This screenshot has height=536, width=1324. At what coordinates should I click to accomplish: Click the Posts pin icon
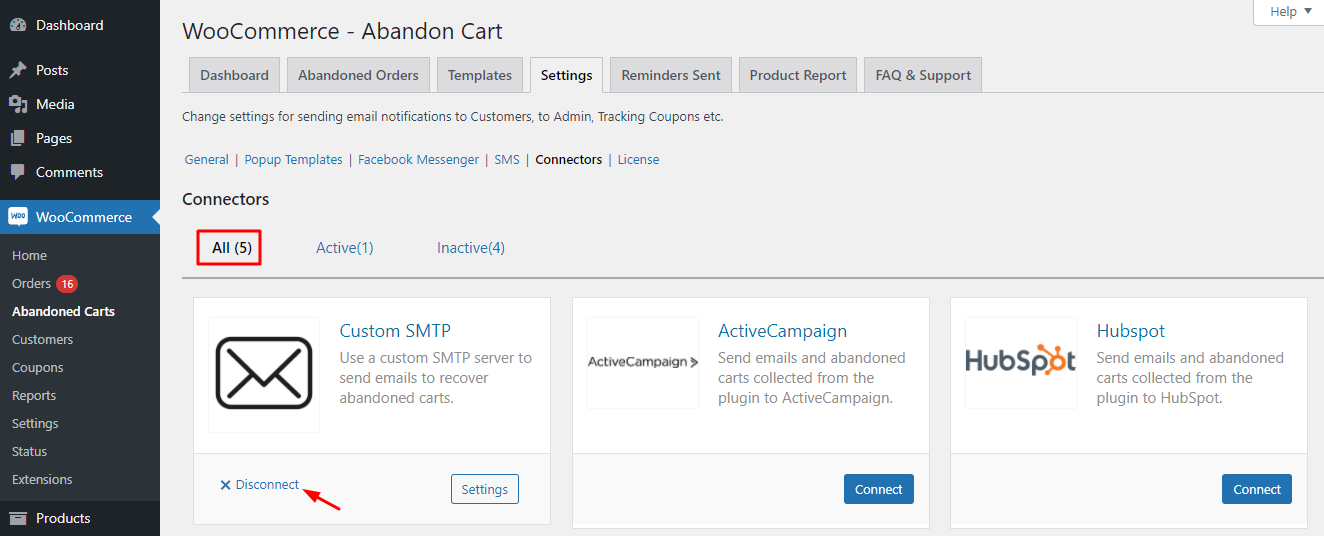(x=18, y=71)
